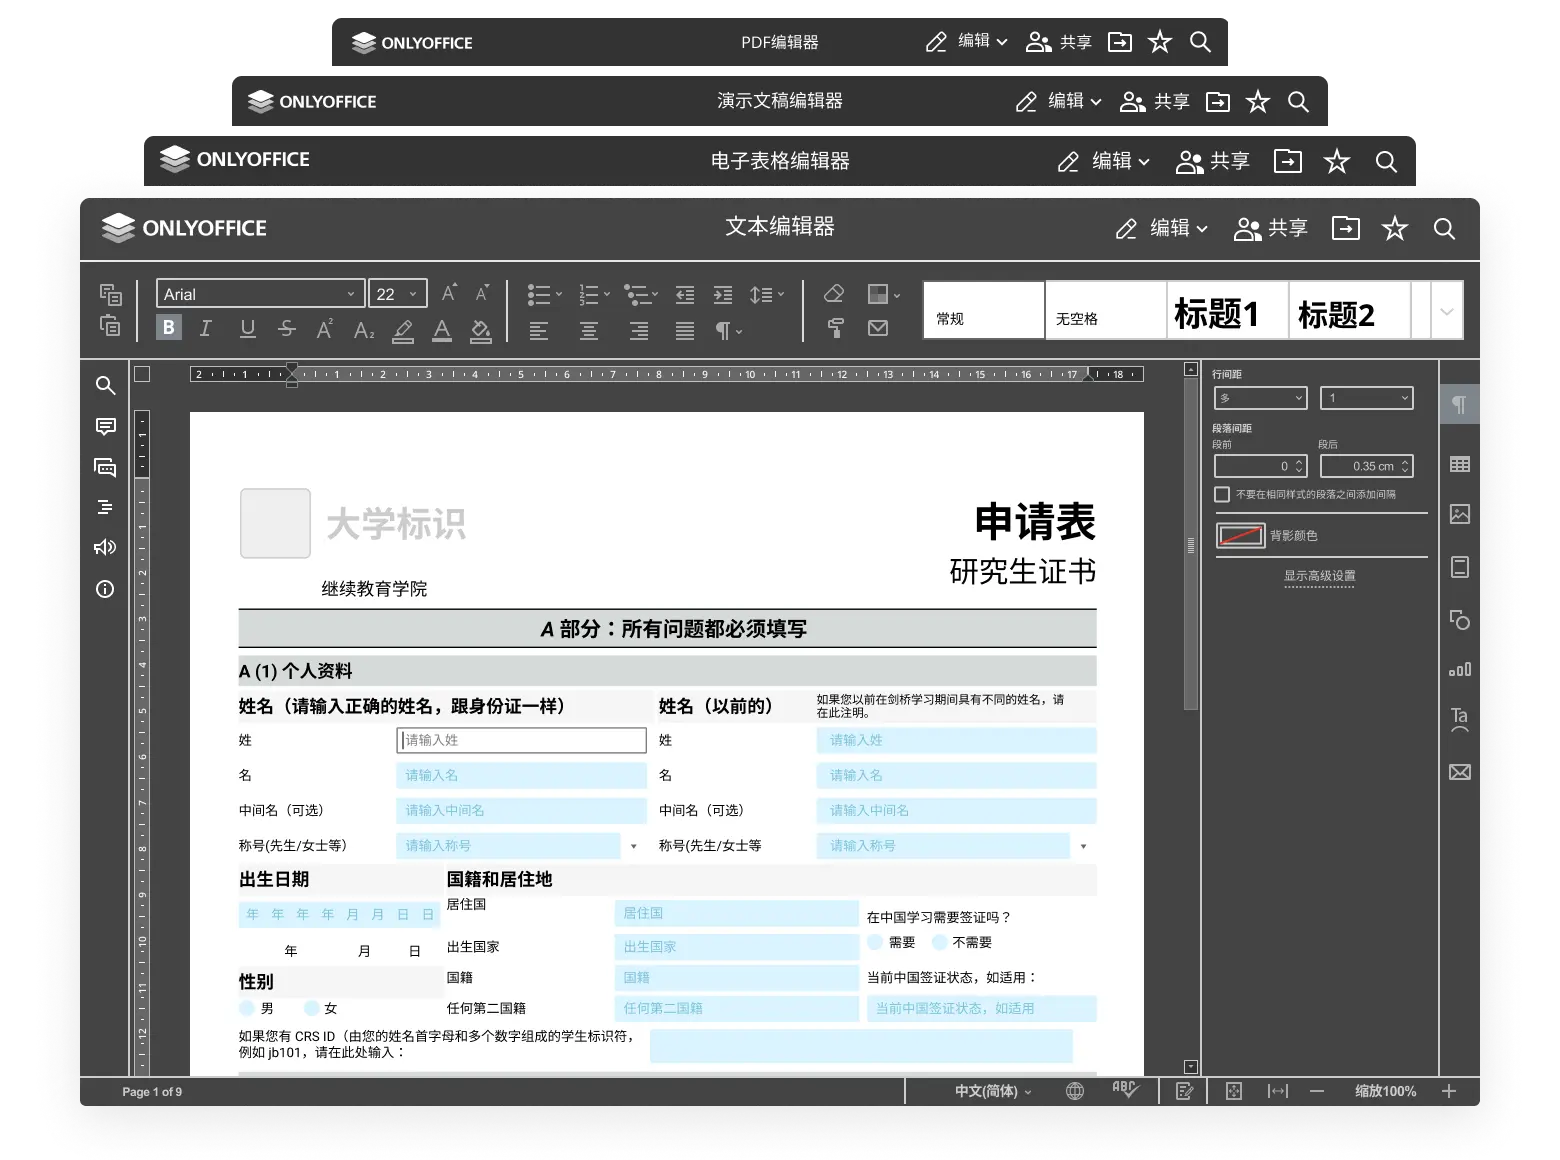The image size is (1560, 1160).
Task: Click the 背影颜色 background color swatch
Action: [1240, 535]
